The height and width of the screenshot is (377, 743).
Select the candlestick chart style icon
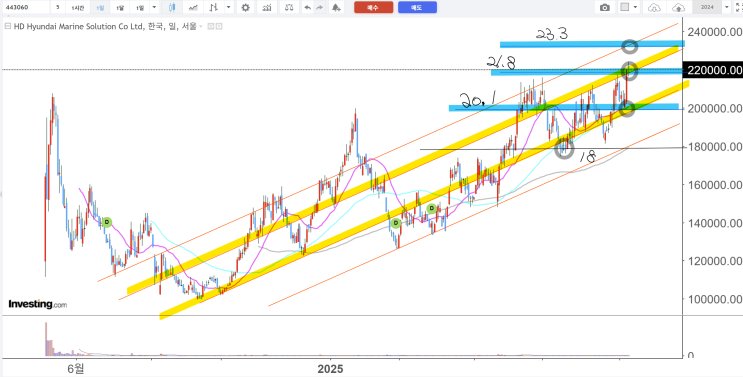[172, 7]
